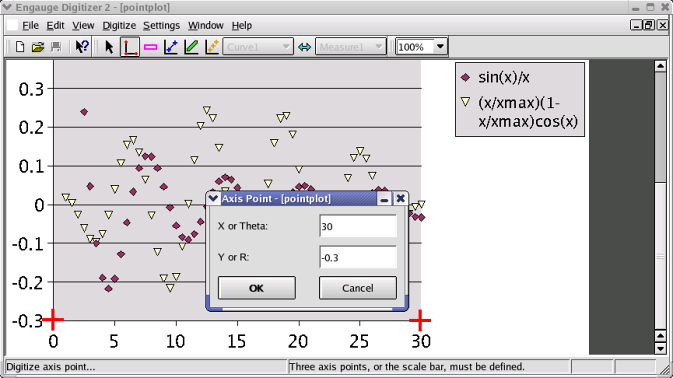Expand the Curve1 dropdown

tap(258, 47)
